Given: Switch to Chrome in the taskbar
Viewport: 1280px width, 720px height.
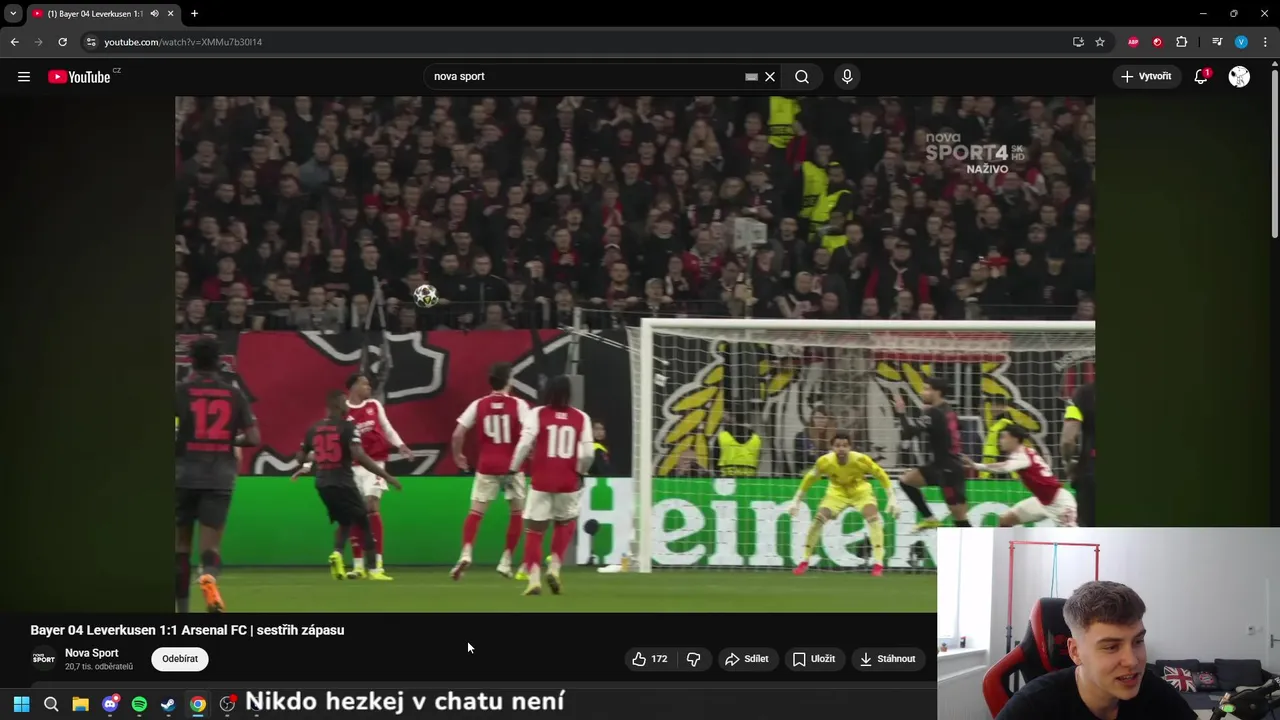Looking at the screenshot, I should click(198, 704).
